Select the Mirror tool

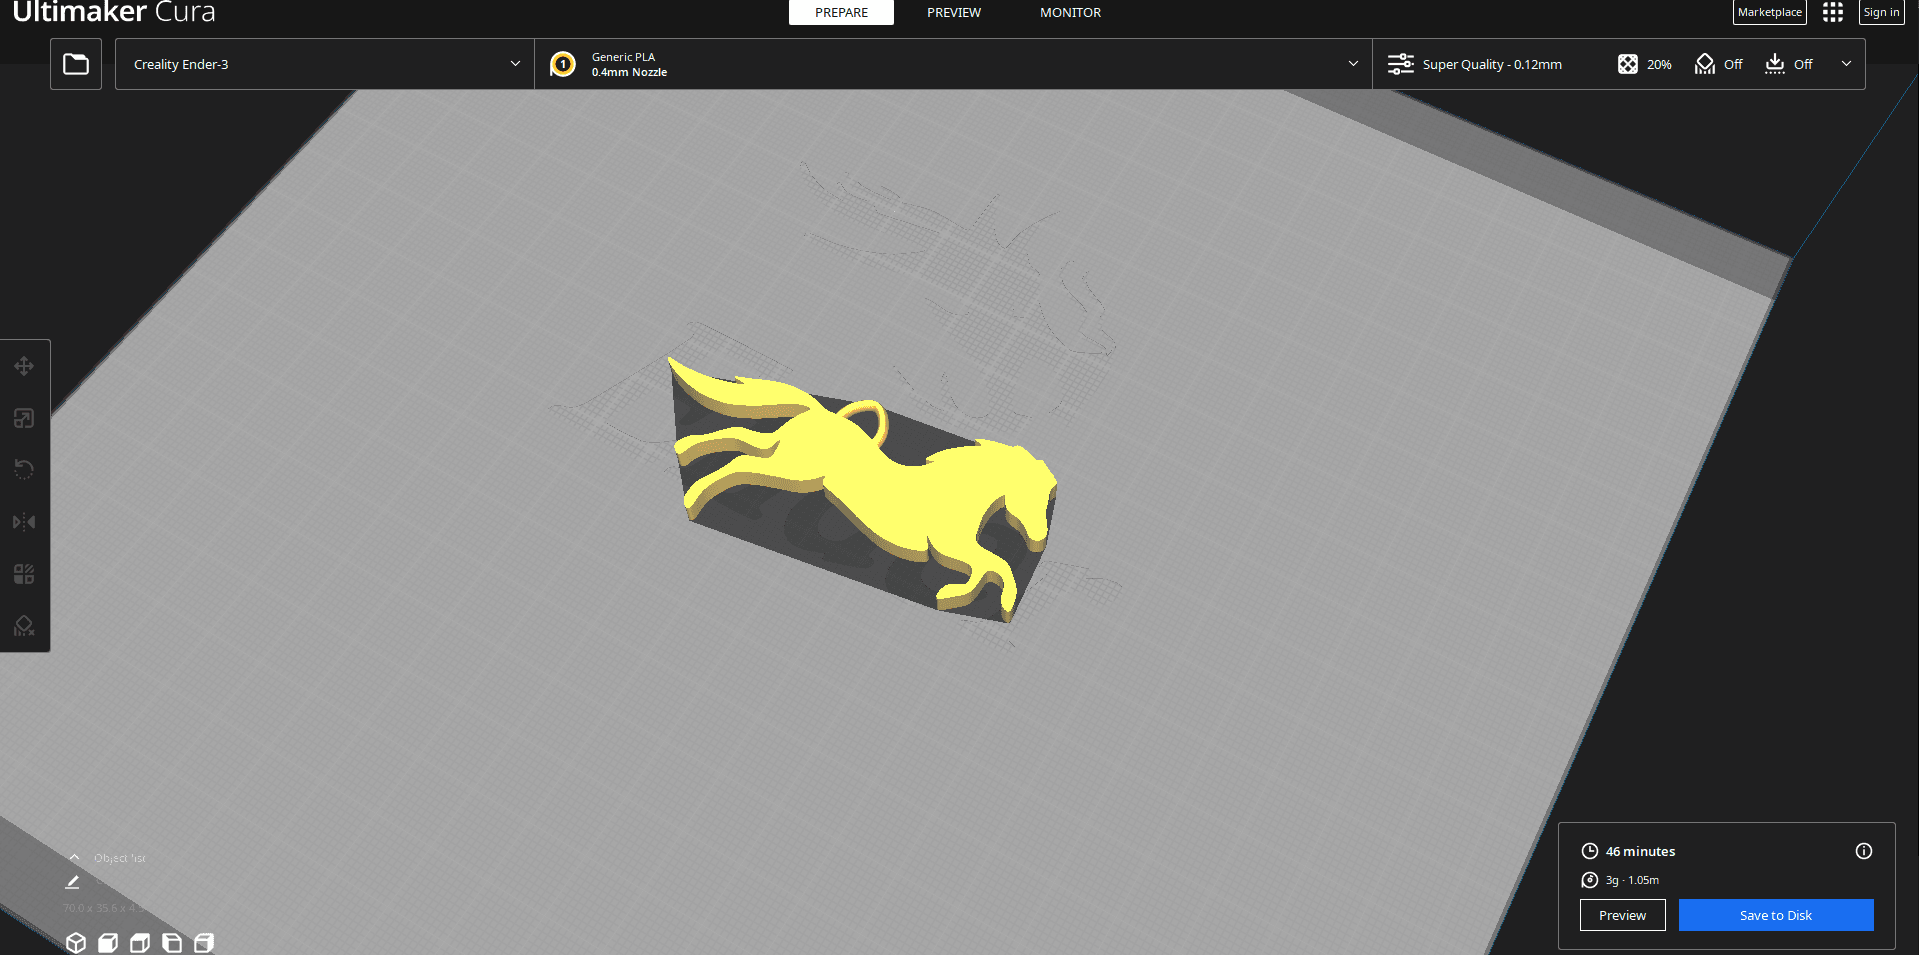(24, 522)
